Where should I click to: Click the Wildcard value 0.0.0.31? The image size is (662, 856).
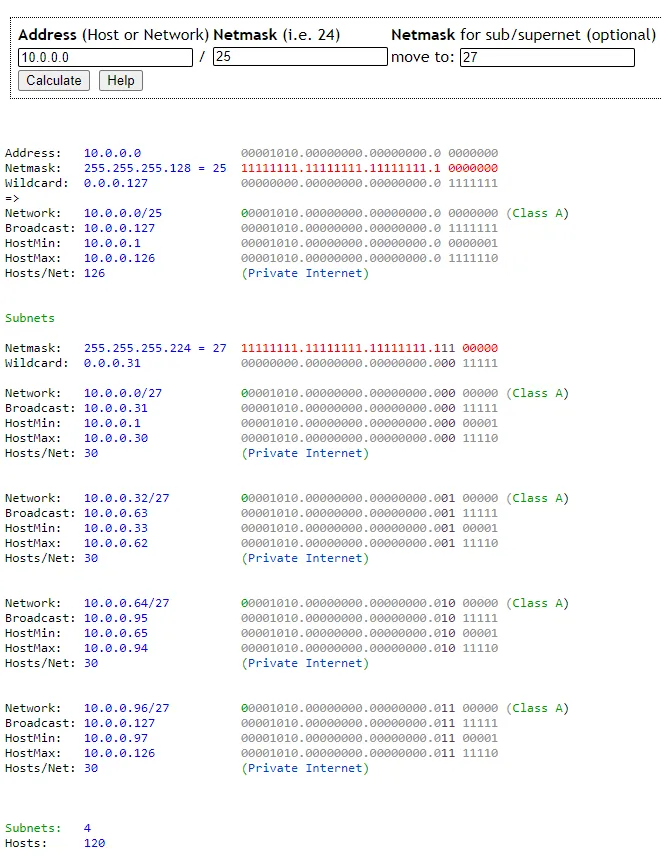coord(112,363)
